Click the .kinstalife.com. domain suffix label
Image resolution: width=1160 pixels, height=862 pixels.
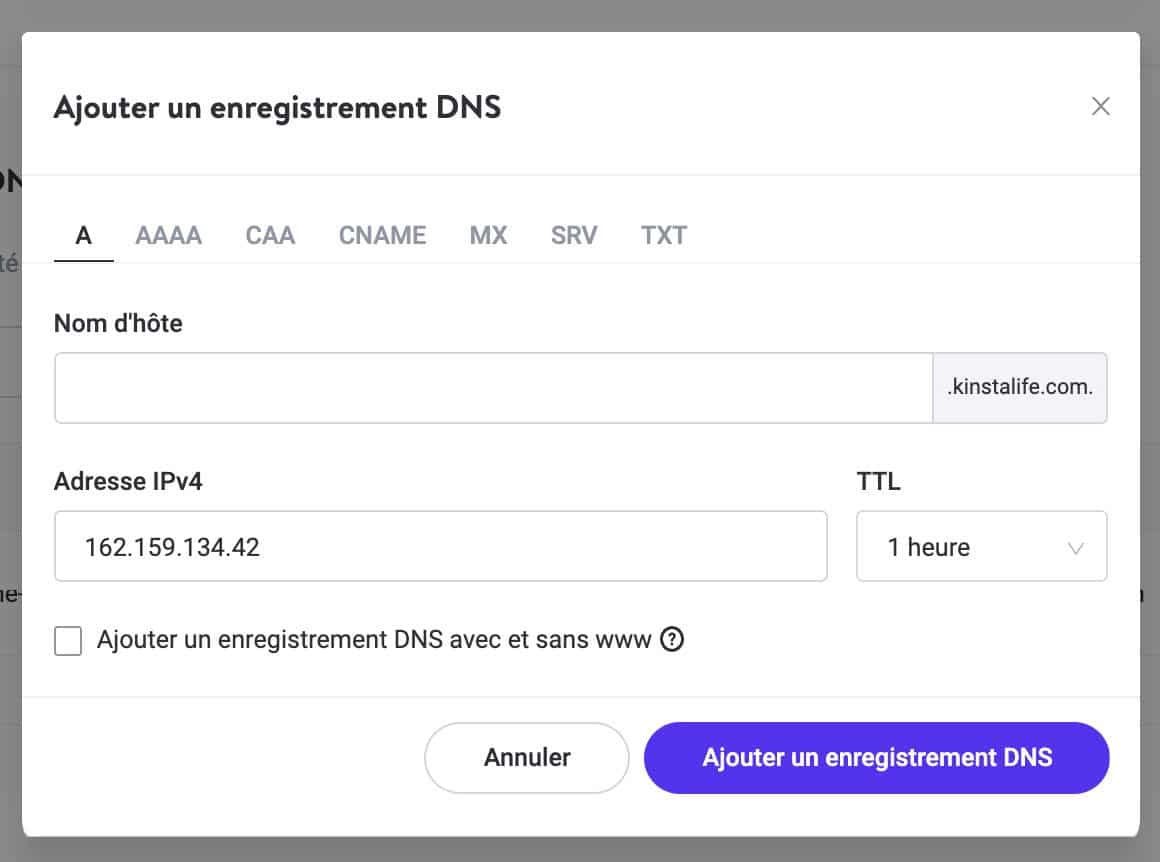pos(1020,387)
